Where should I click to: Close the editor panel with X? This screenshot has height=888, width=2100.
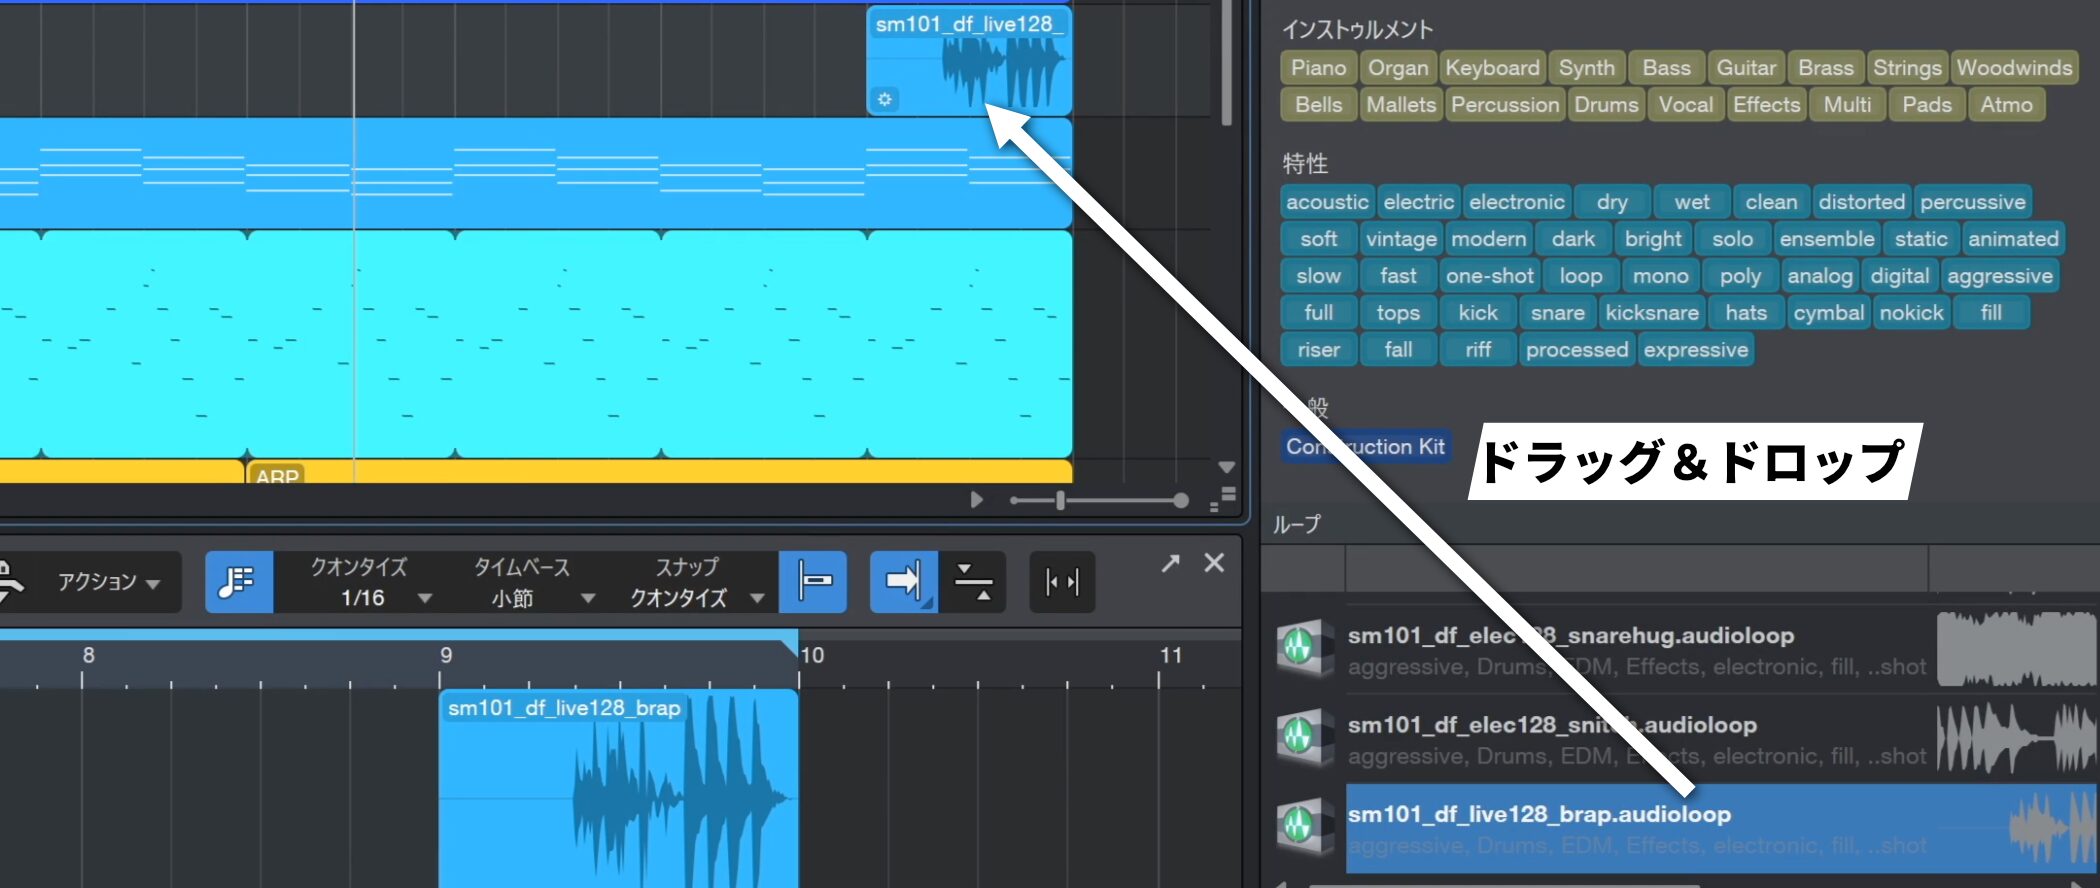(1214, 564)
